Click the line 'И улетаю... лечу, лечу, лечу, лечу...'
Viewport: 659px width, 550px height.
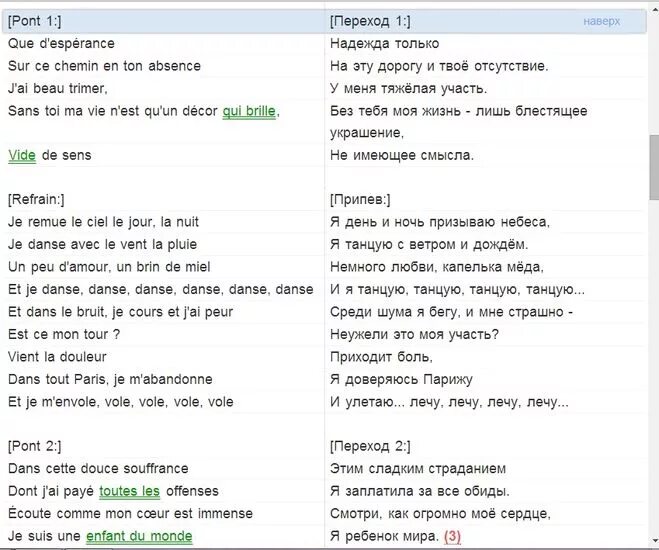click(x=449, y=402)
